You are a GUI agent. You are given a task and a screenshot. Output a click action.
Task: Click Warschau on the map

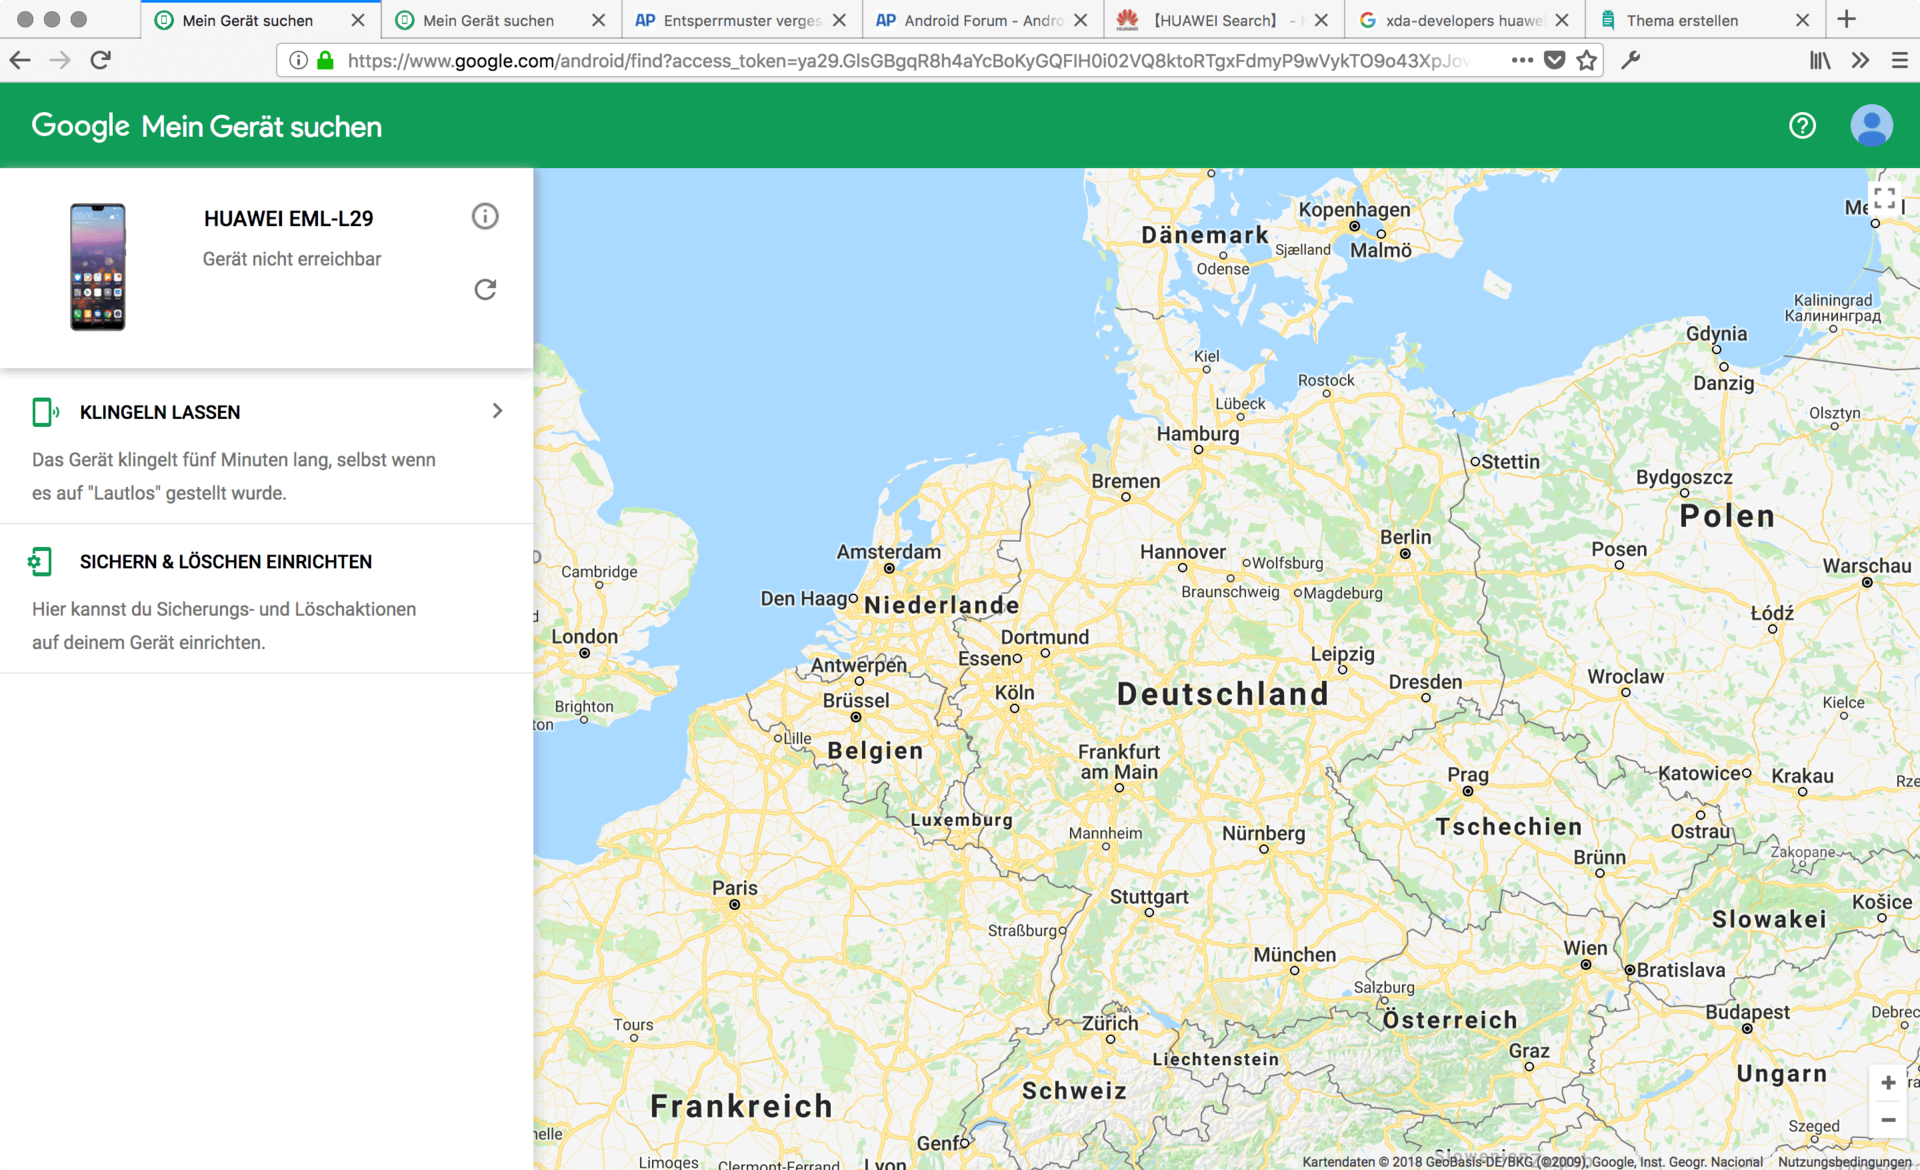point(1867,566)
